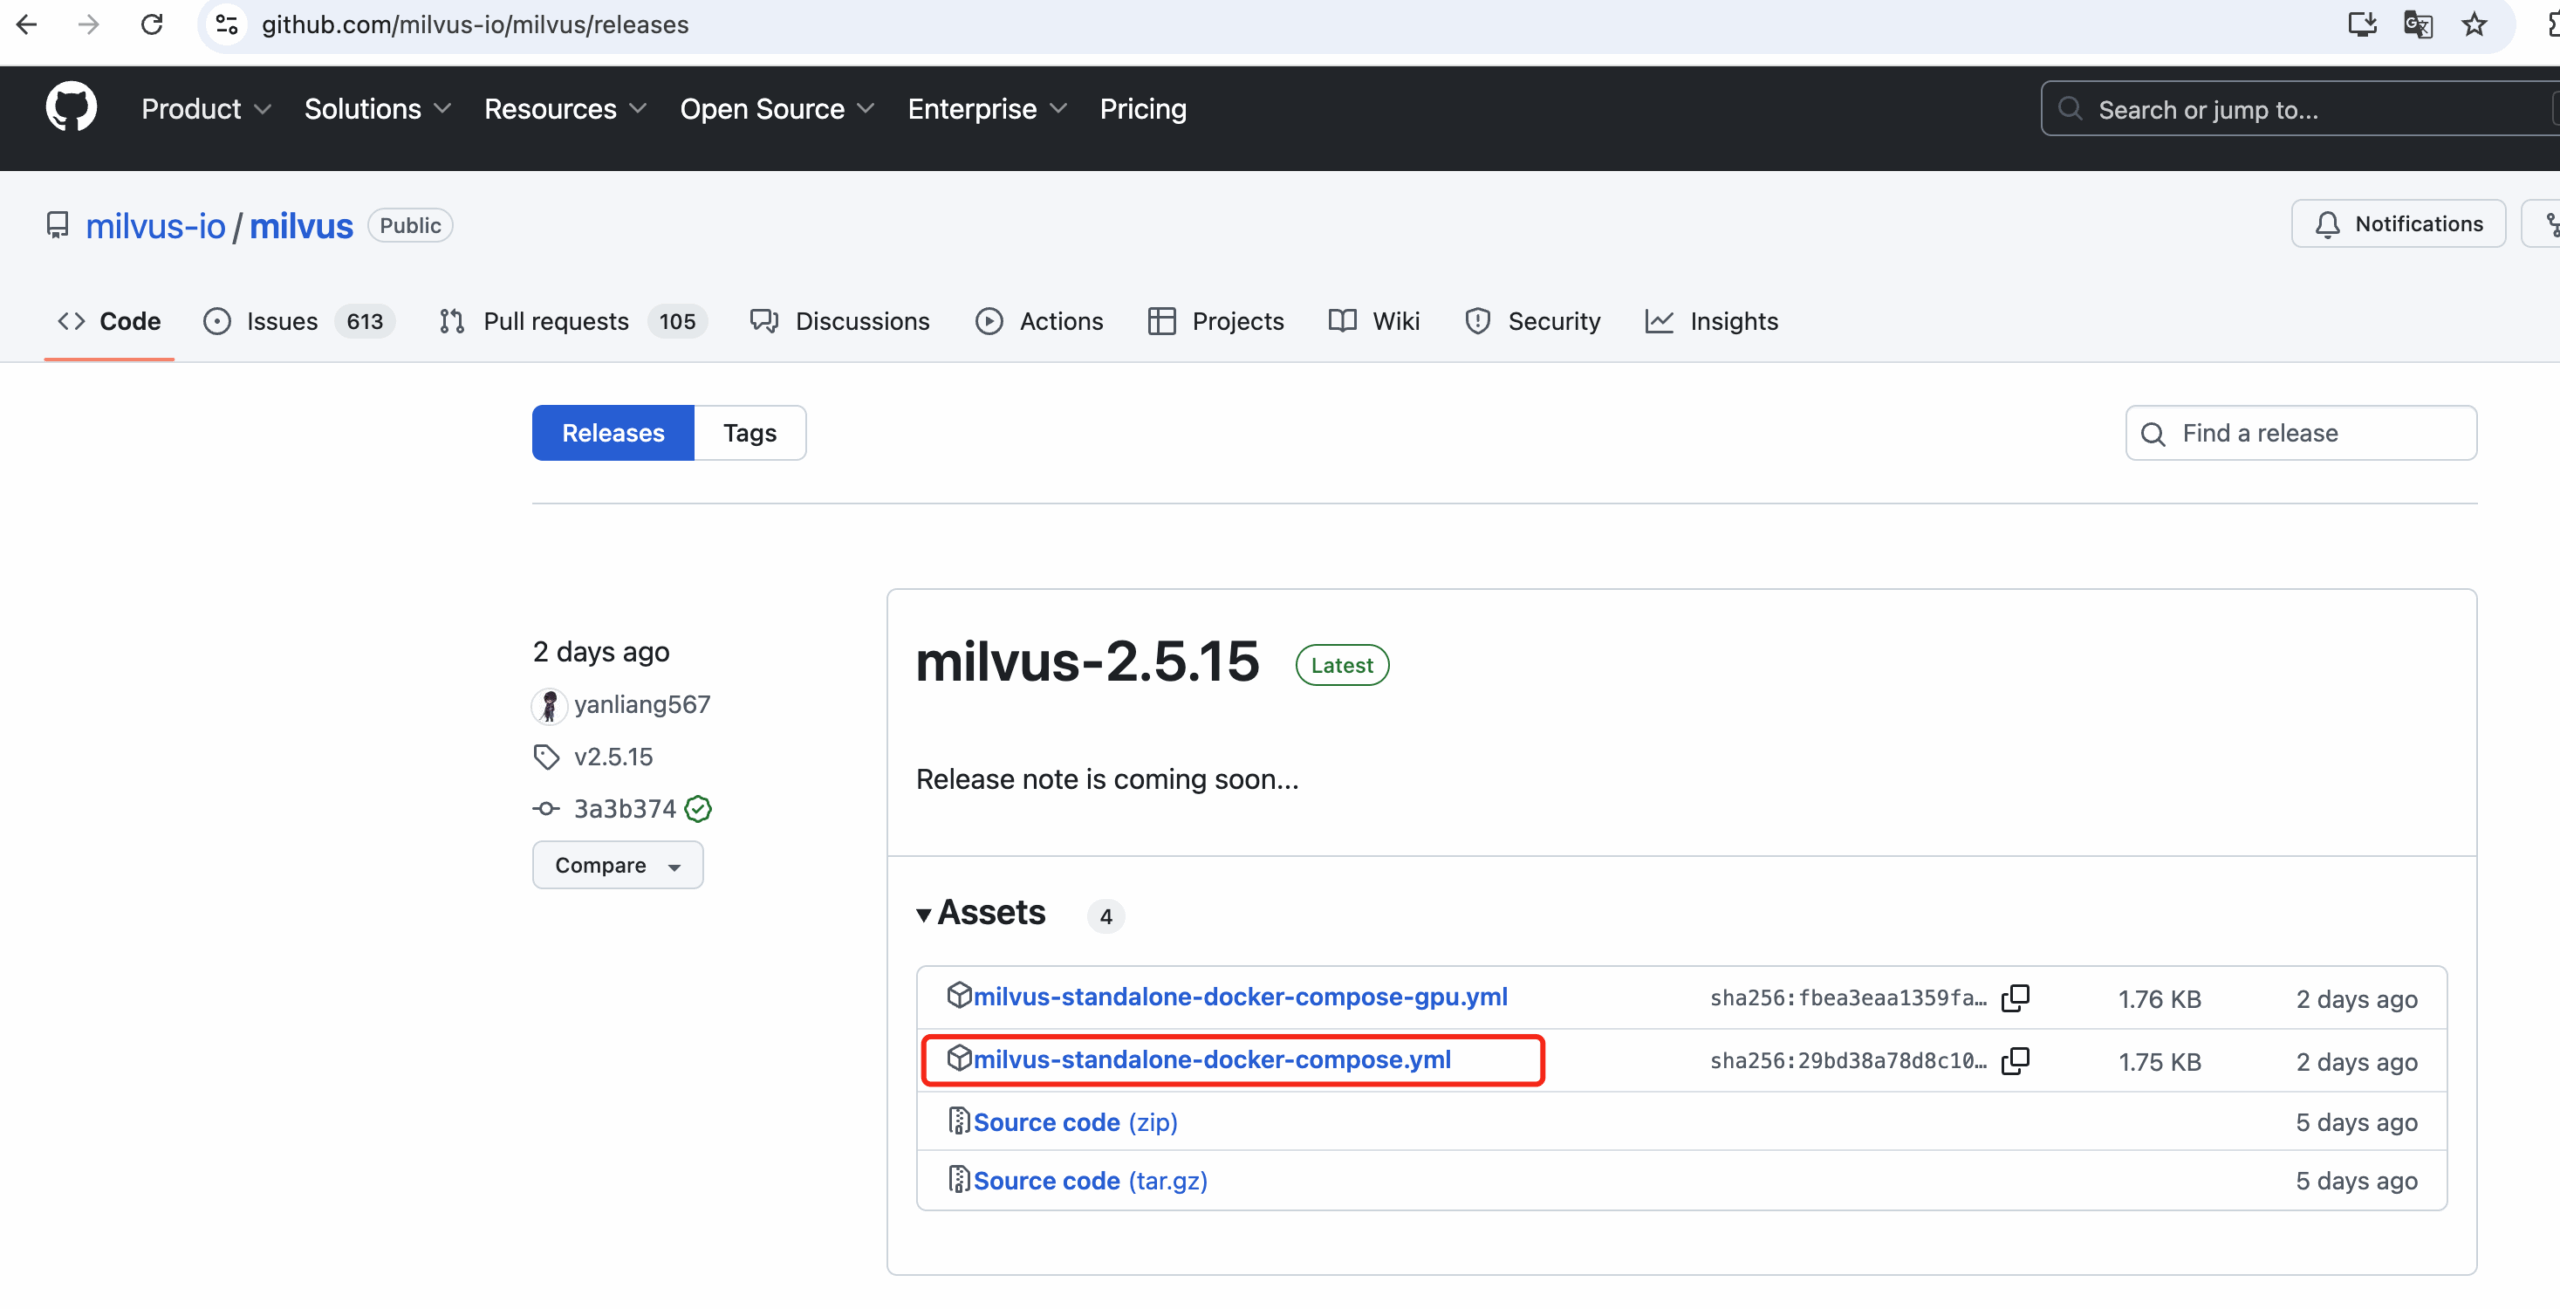Expand the Enterprise menu
2560x1309 pixels.
[988, 109]
